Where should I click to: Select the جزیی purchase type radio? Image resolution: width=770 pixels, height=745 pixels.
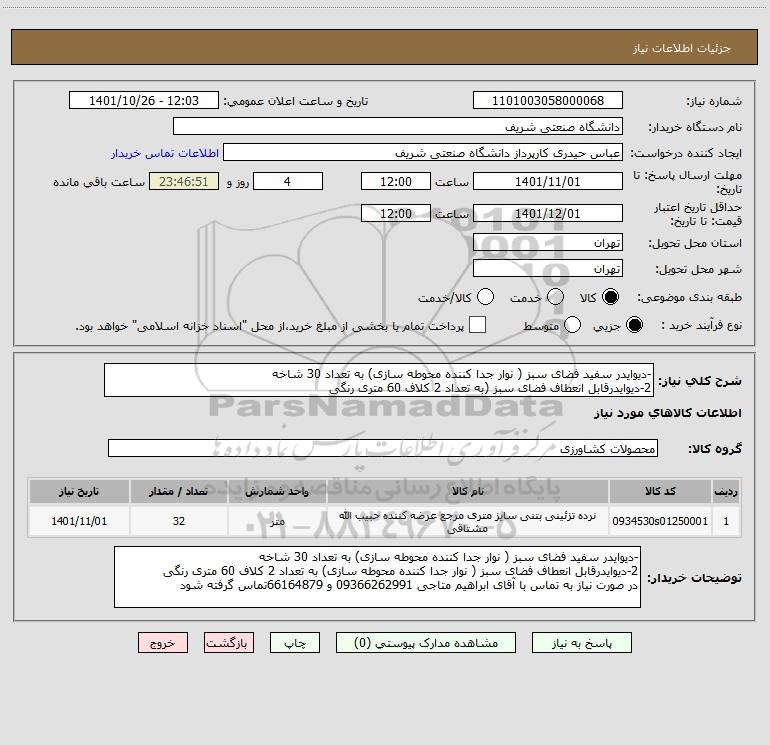[634, 325]
